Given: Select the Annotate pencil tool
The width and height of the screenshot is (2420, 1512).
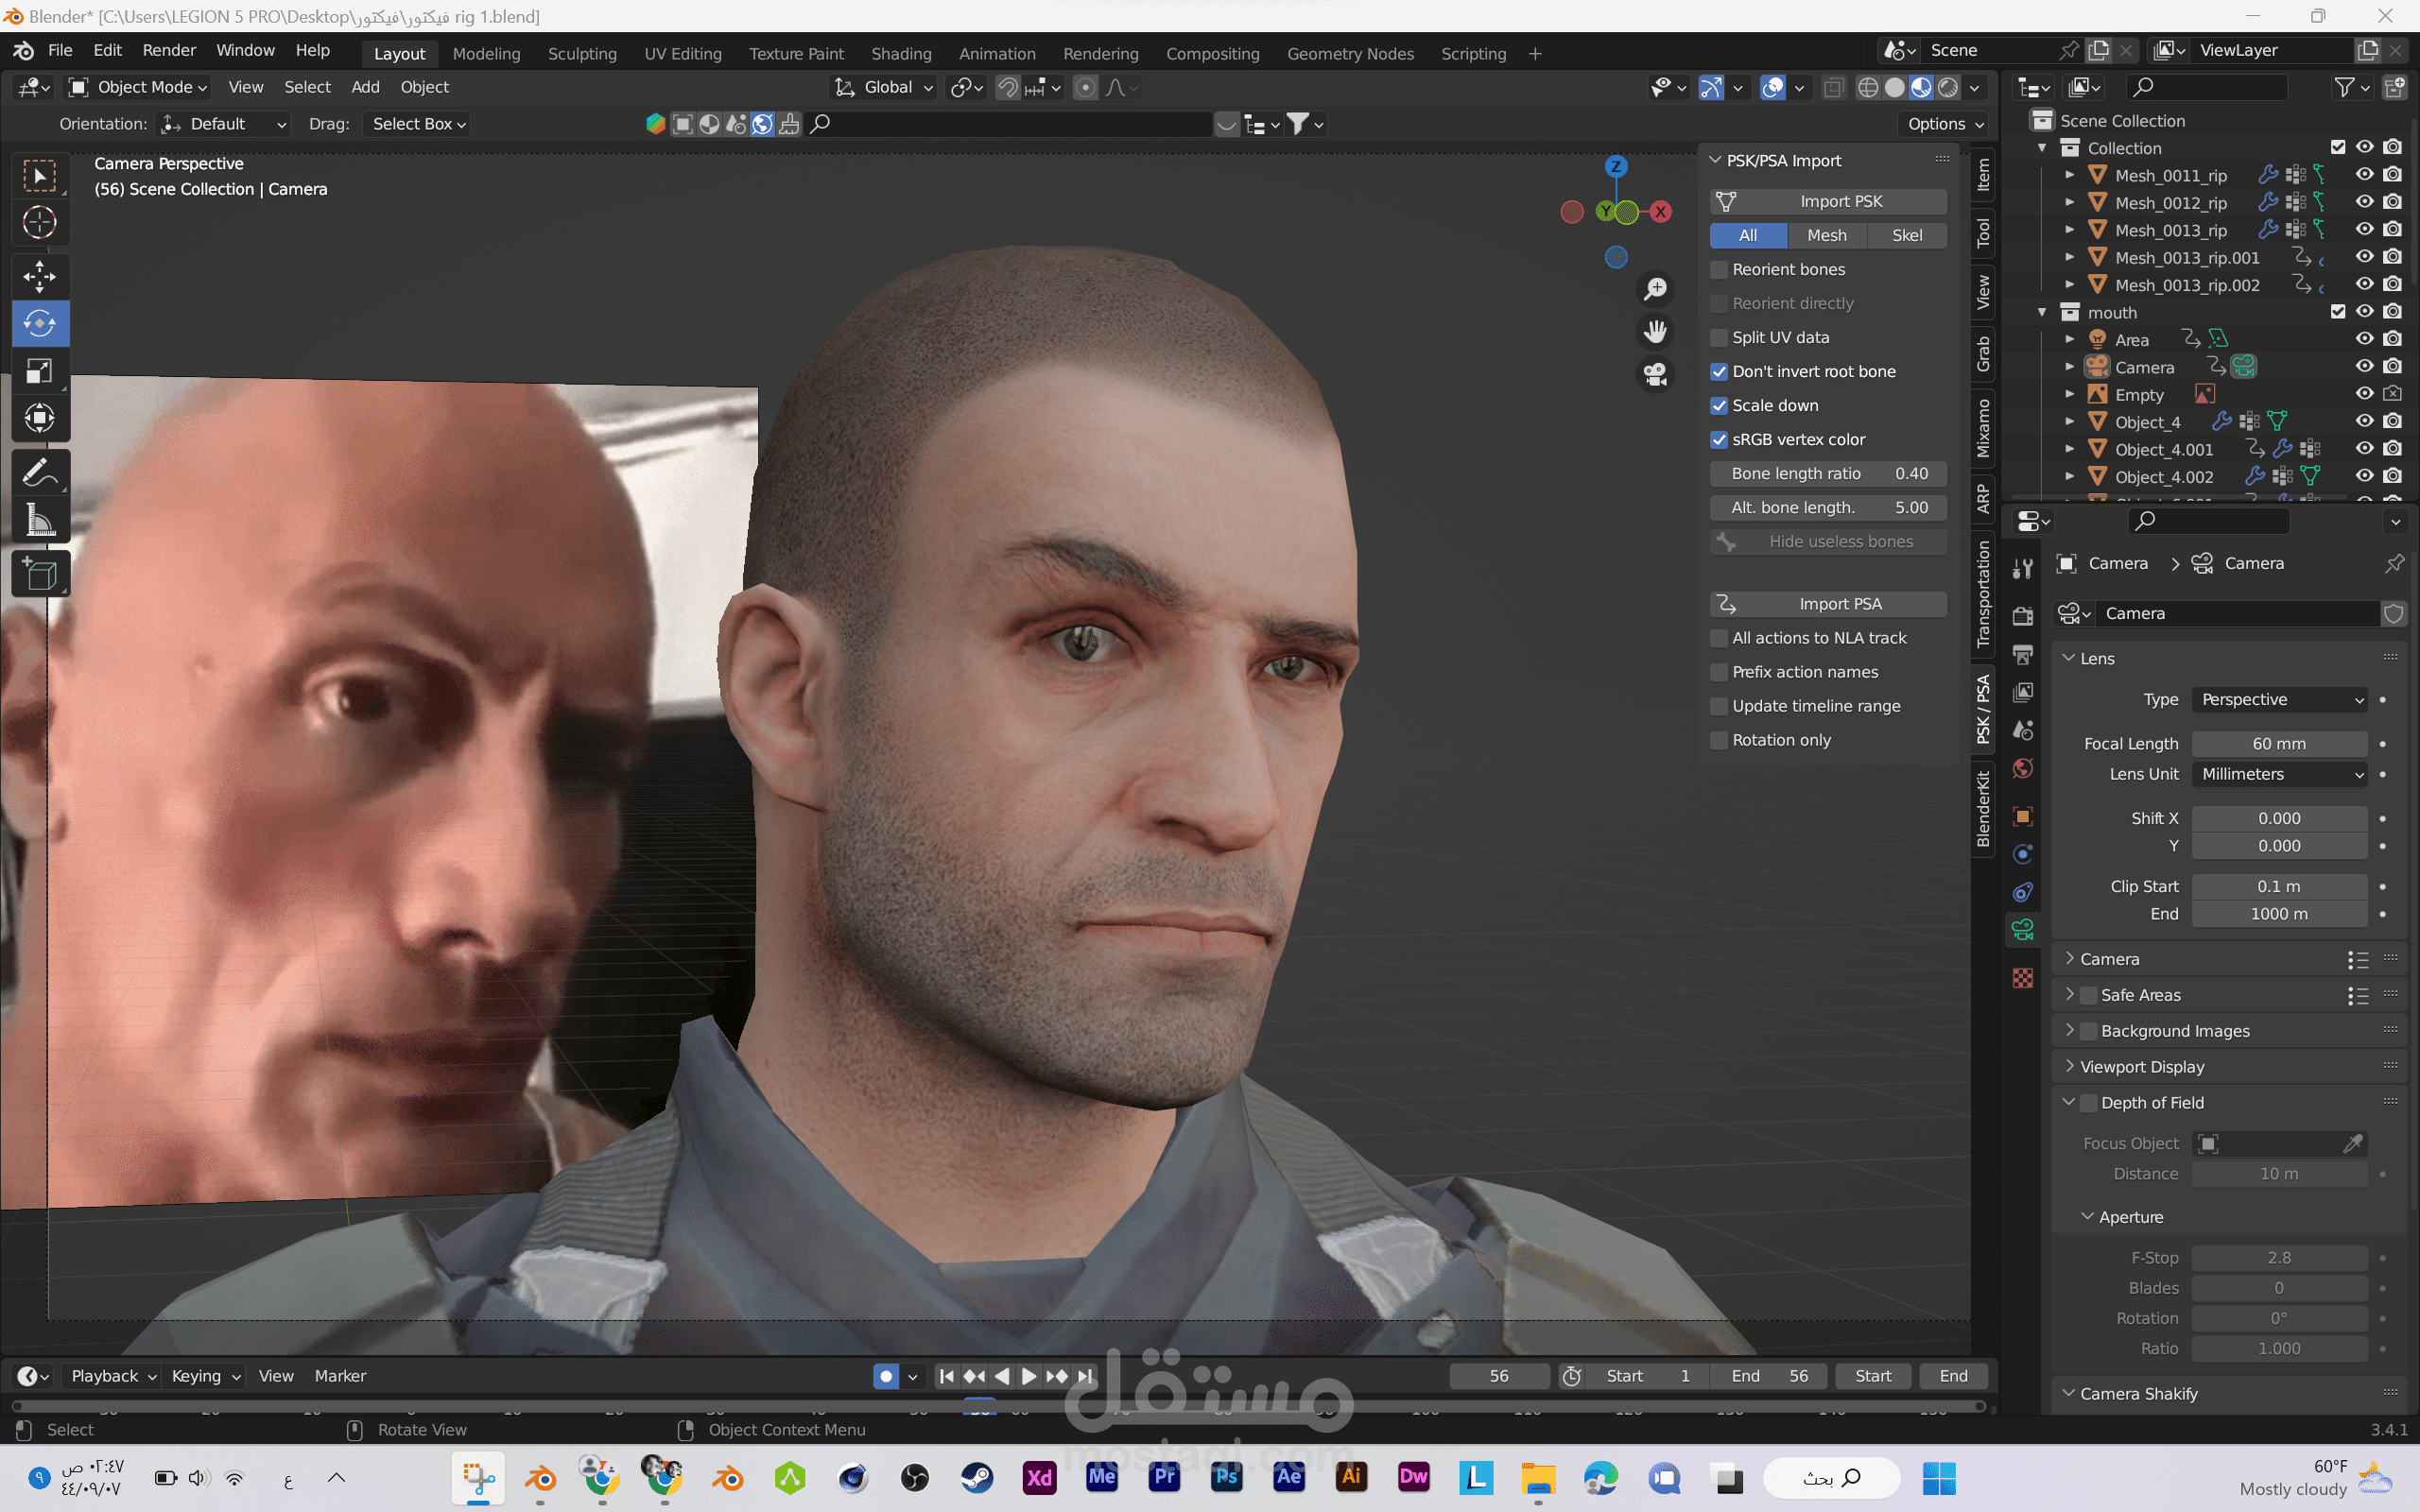Looking at the screenshot, I should [x=39, y=472].
